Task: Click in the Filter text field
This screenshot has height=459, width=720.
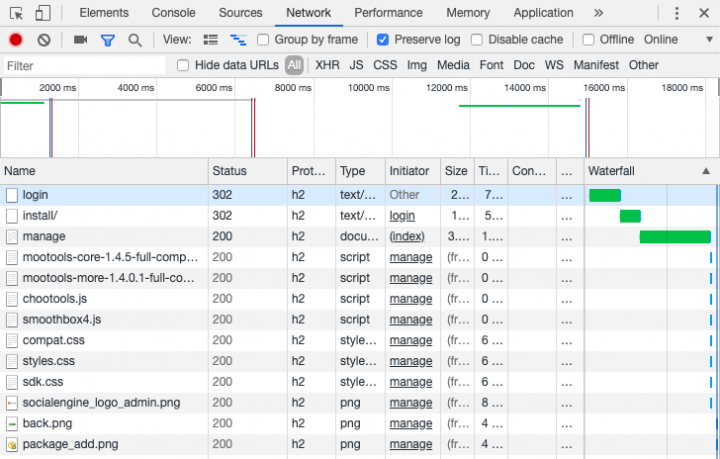Action: coord(84,66)
